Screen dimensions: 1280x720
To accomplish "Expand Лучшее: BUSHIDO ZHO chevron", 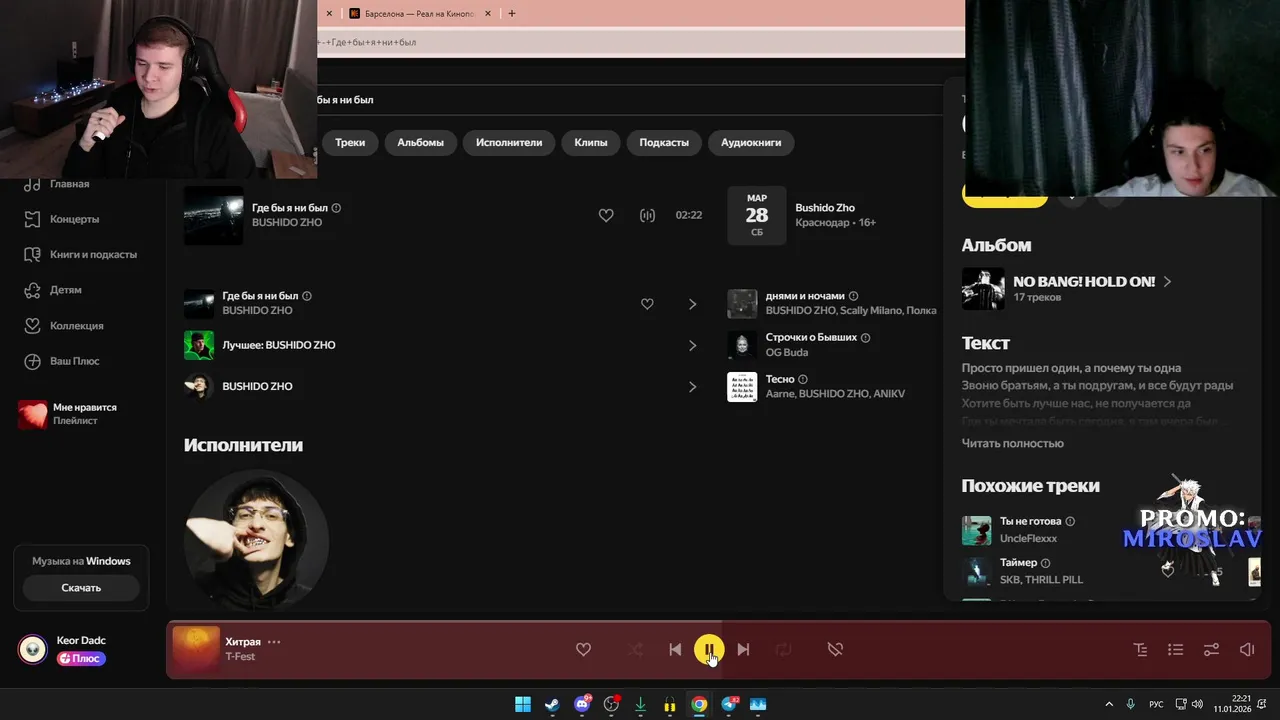I will click(x=692, y=345).
